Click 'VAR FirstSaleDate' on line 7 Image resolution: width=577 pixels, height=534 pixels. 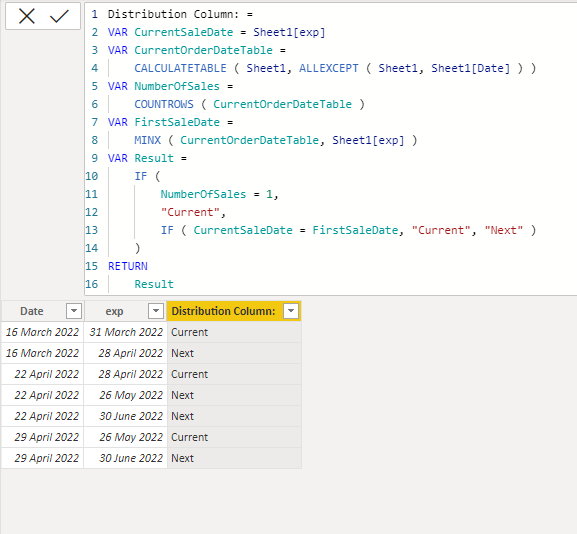click(x=164, y=122)
